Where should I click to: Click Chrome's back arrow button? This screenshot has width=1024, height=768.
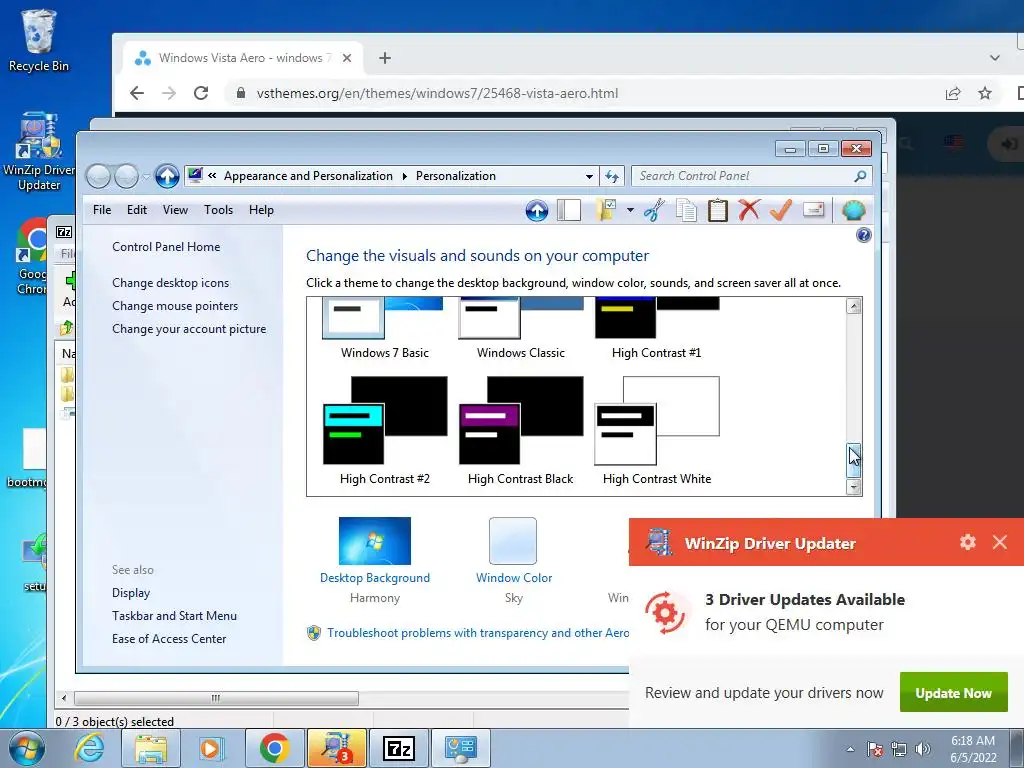point(137,93)
